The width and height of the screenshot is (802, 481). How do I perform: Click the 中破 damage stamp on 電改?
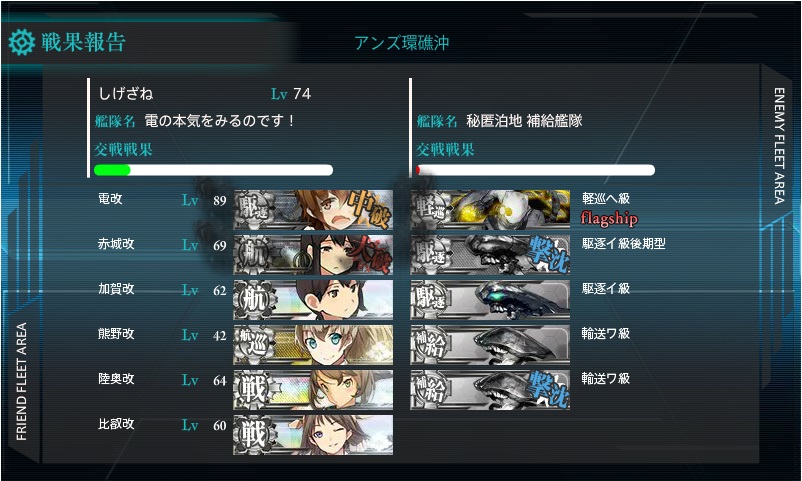(x=370, y=209)
